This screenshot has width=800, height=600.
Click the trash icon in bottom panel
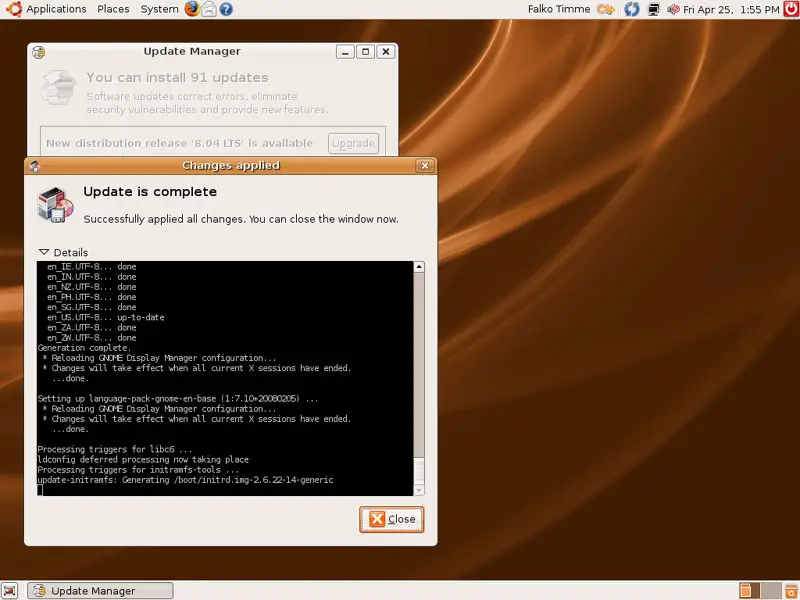click(x=791, y=591)
